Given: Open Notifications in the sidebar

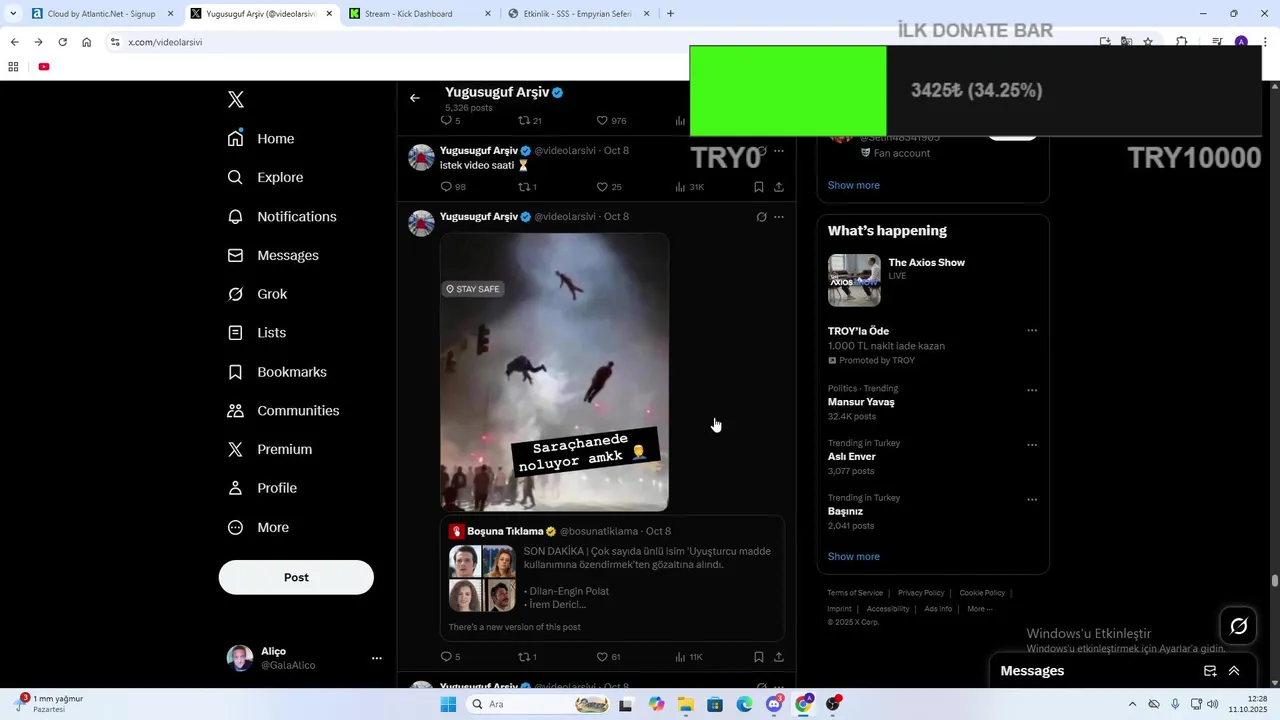Looking at the screenshot, I should coord(282,217).
